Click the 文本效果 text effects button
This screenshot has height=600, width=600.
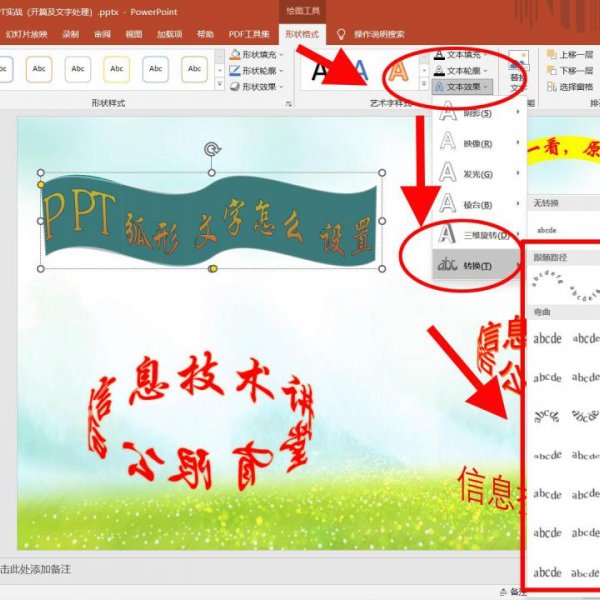point(463,87)
